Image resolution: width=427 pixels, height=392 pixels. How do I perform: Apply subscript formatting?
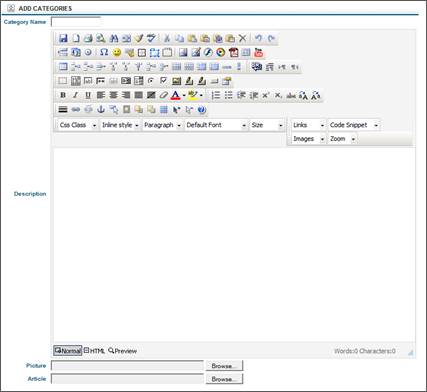pyautogui.click(x=278, y=95)
